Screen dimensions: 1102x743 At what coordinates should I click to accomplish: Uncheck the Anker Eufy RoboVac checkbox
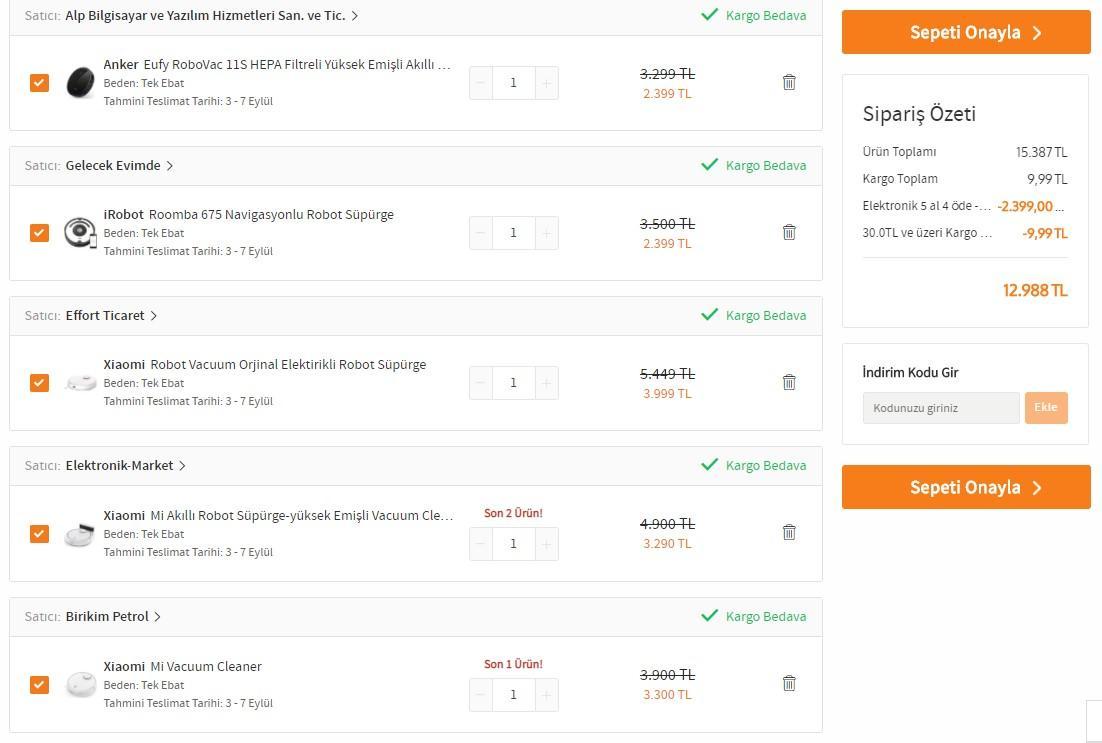pyautogui.click(x=39, y=83)
